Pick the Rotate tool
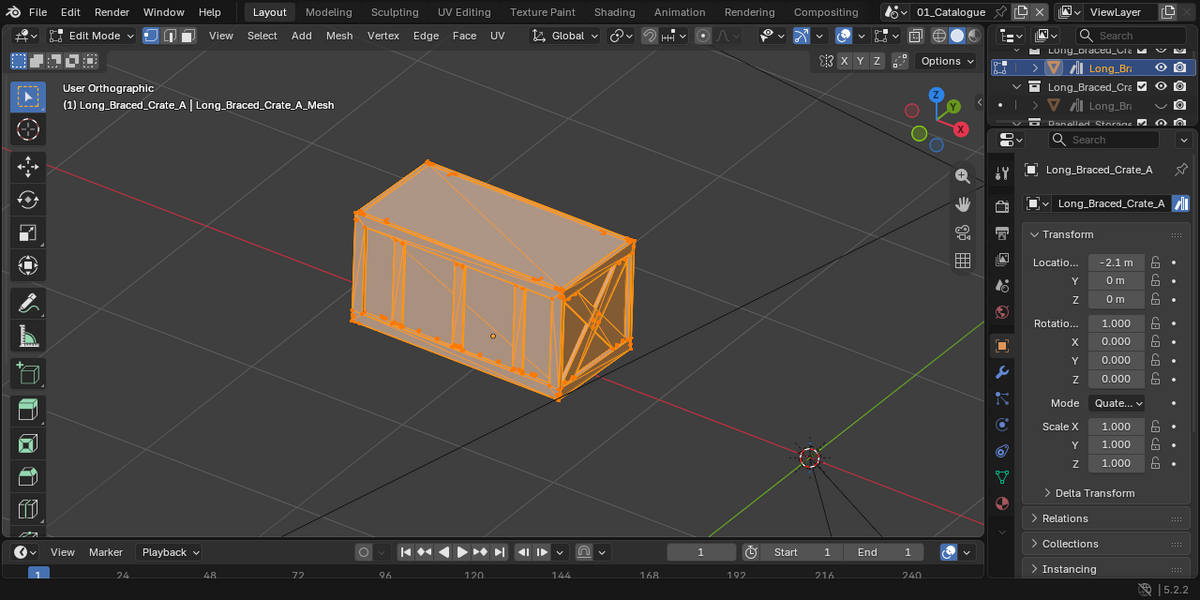Image resolution: width=1200 pixels, height=600 pixels. [28, 200]
